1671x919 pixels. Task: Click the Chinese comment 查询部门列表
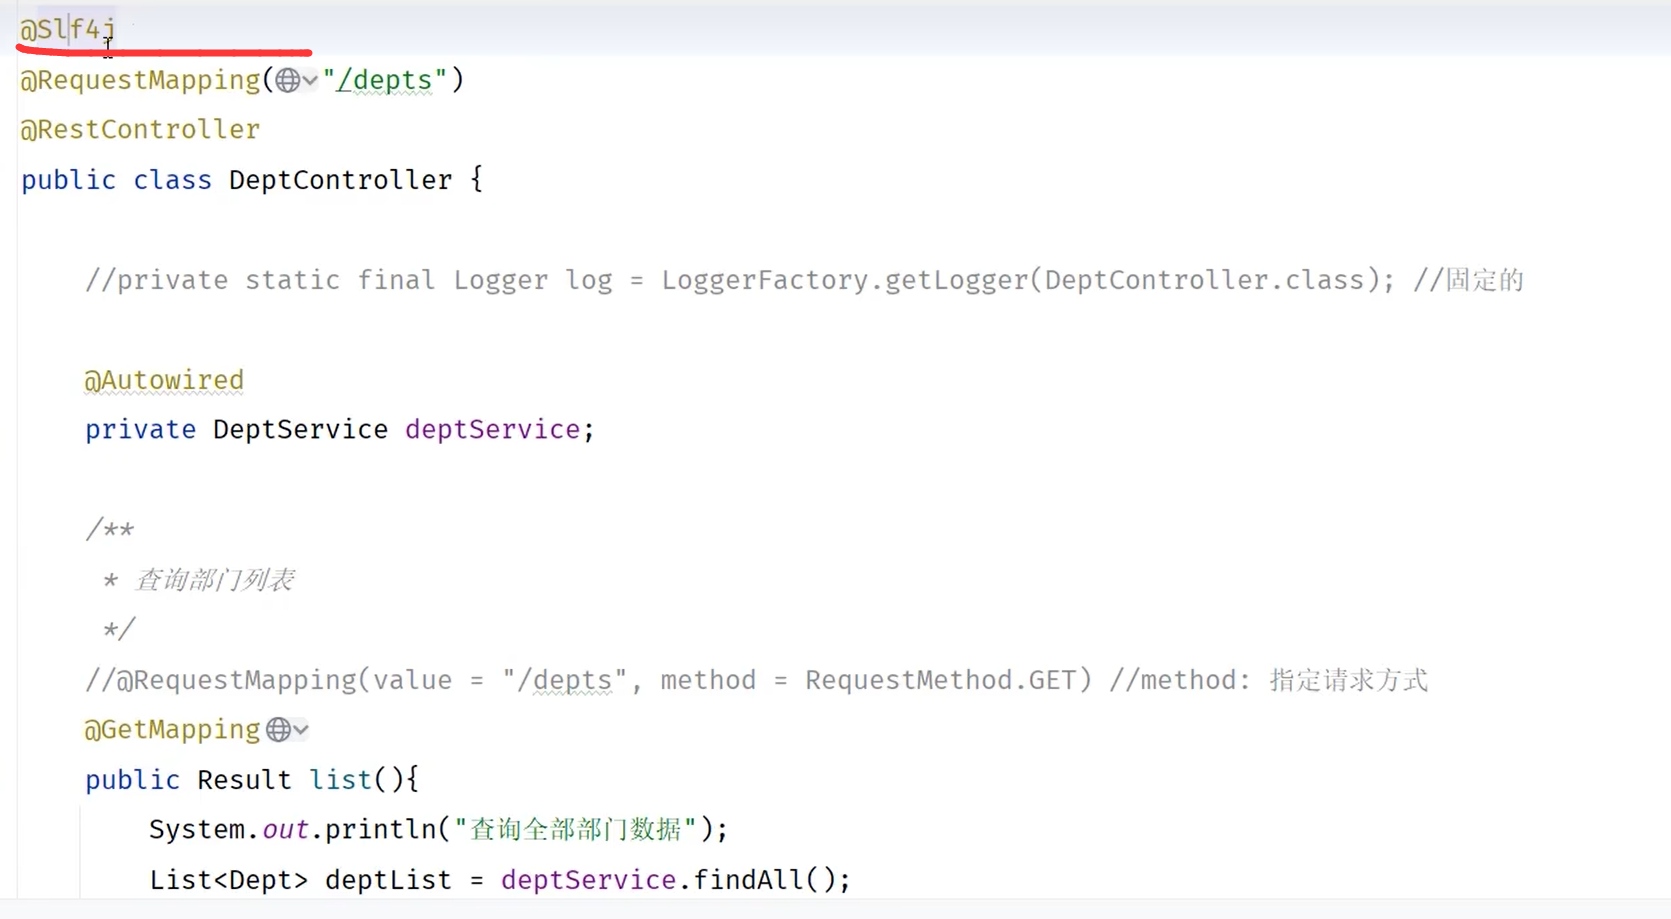(213, 580)
